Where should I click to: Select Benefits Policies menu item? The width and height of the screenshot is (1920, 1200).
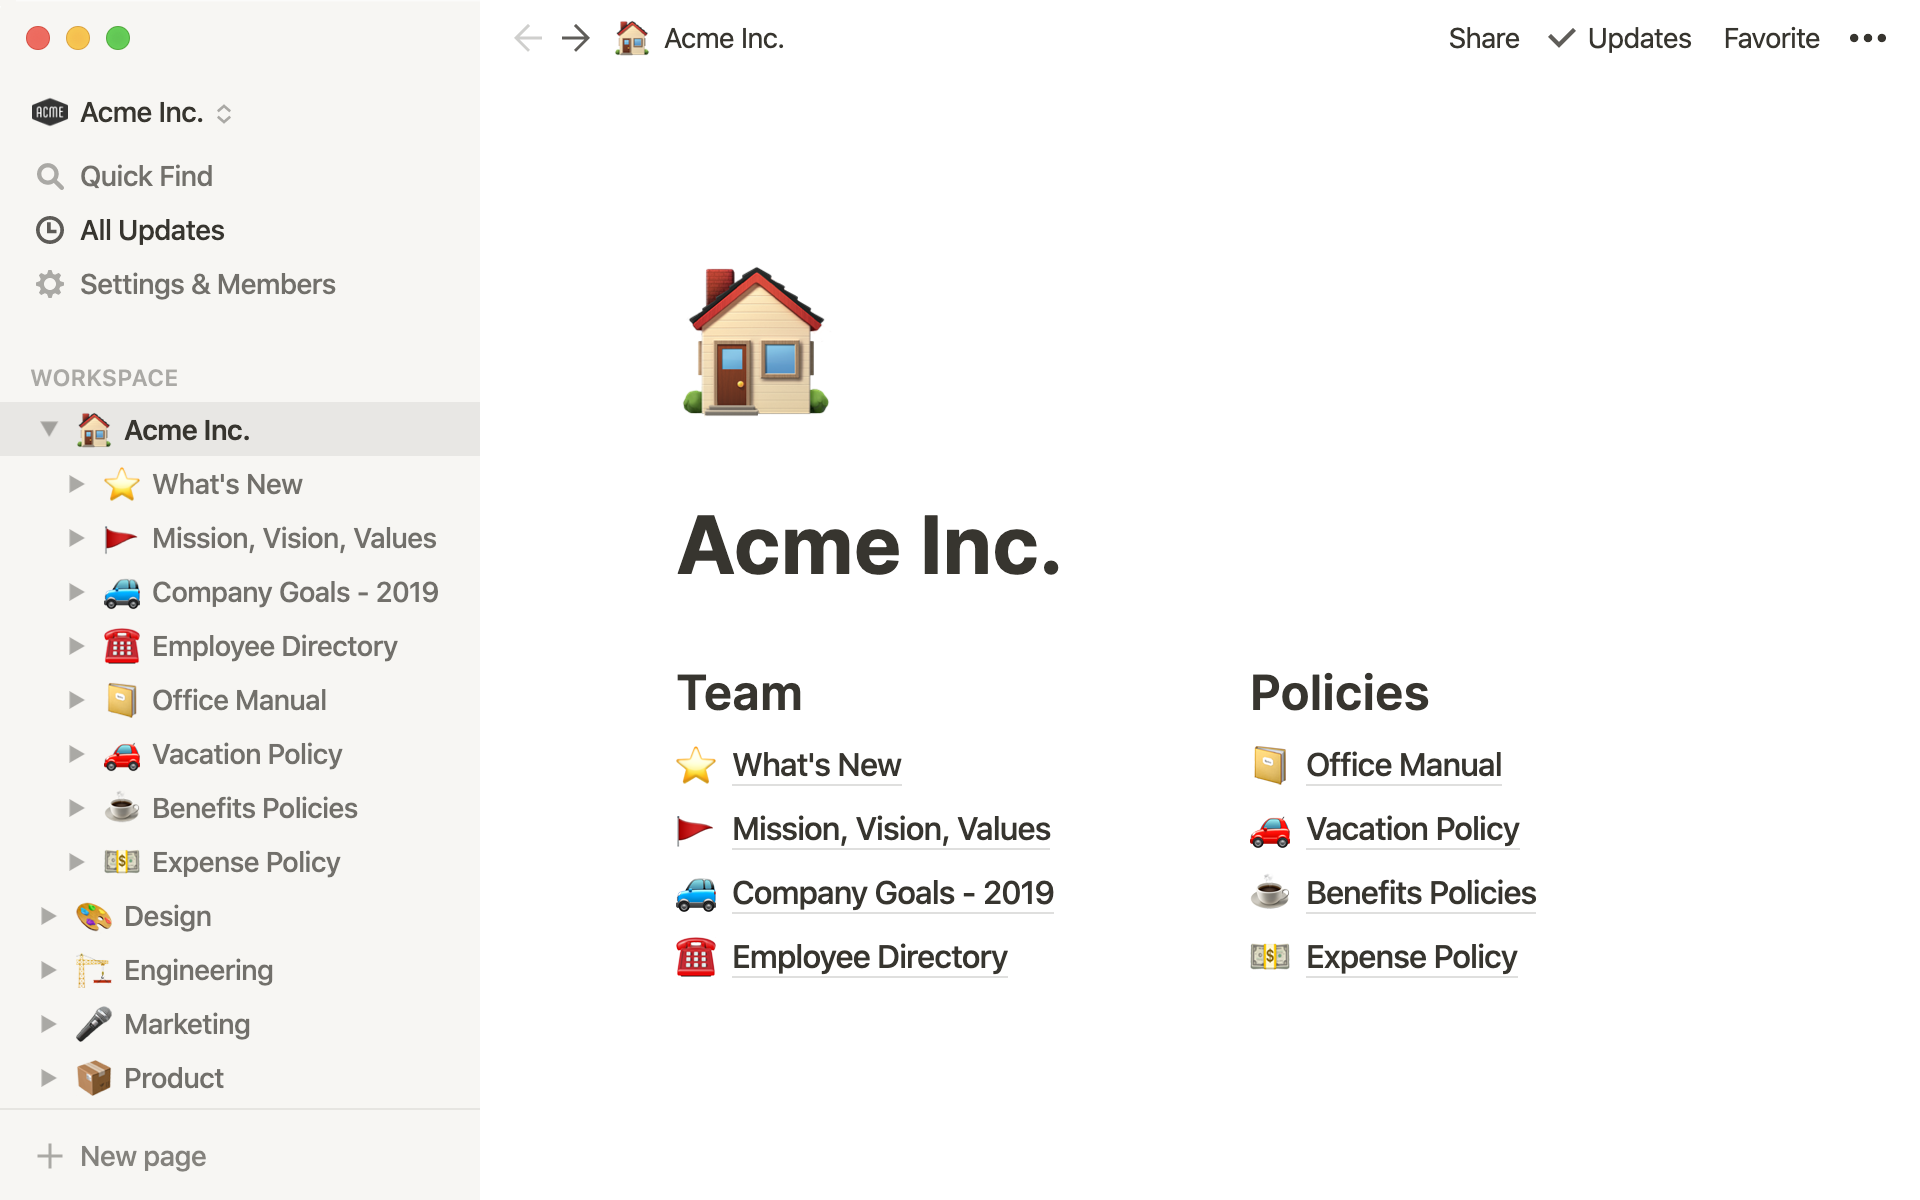(x=256, y=807)
